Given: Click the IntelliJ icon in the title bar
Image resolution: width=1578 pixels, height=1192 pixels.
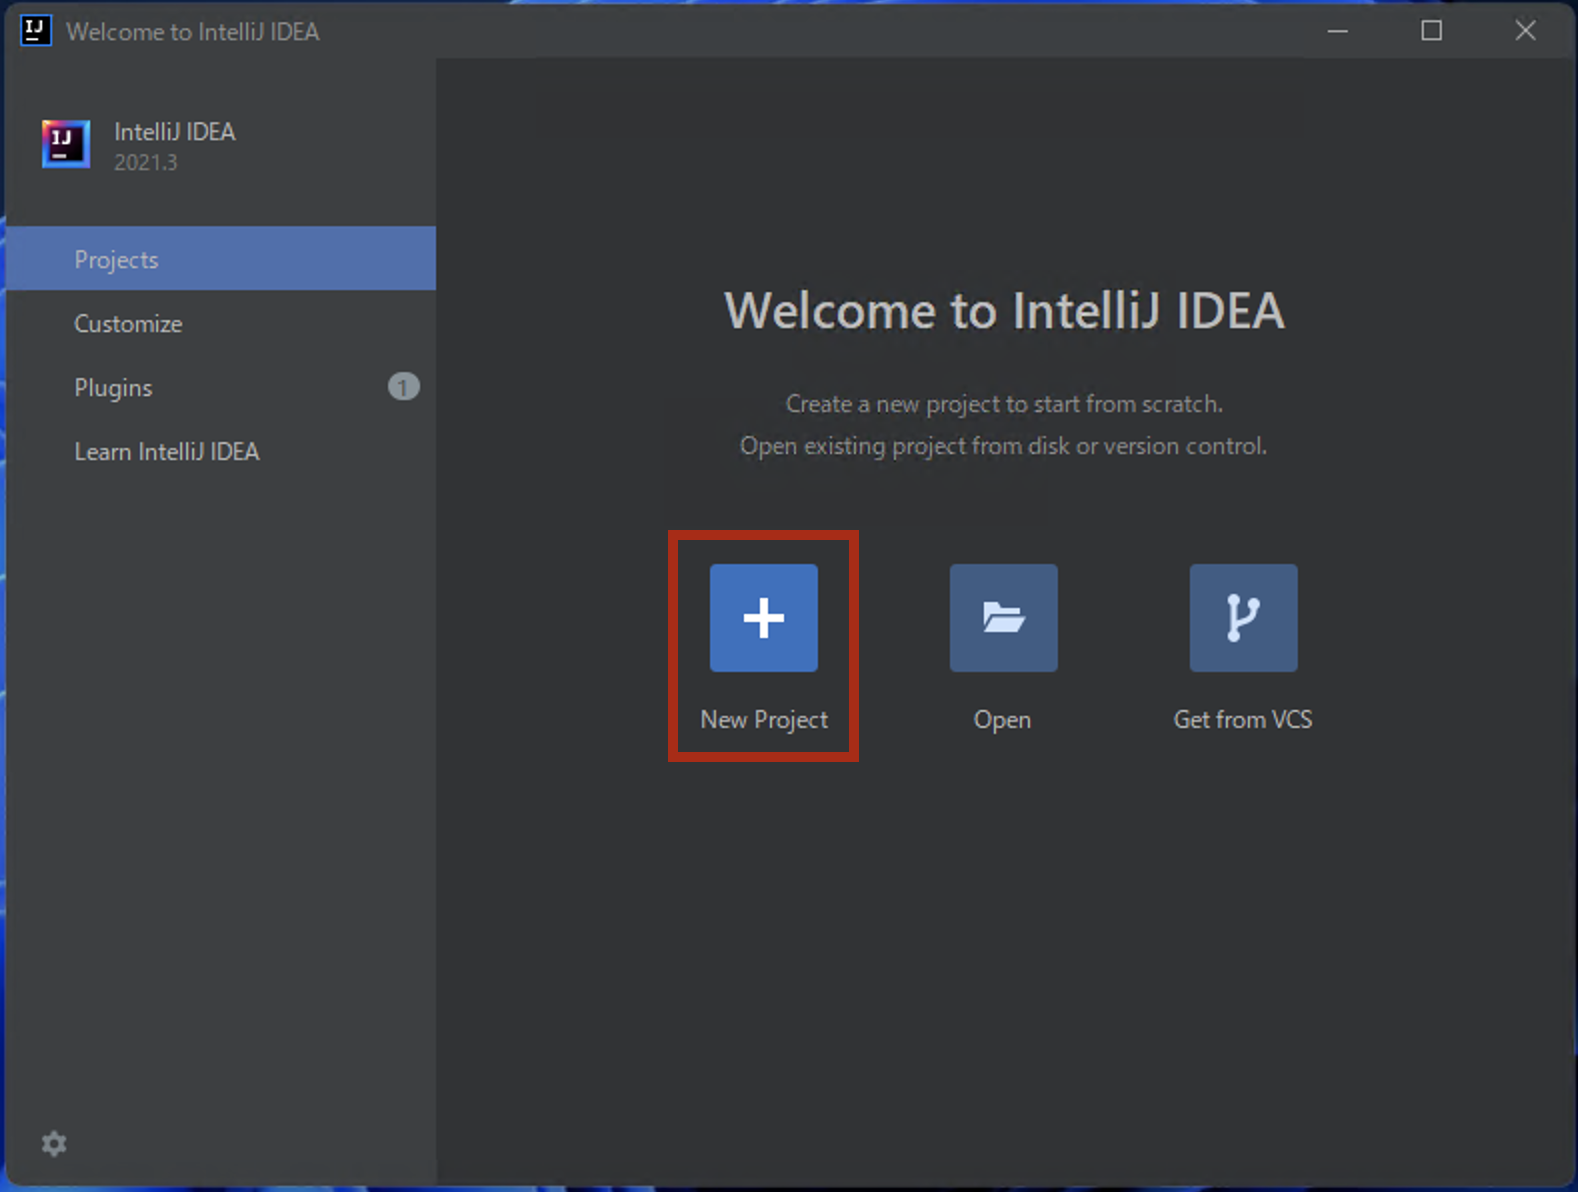Looking at the screenshot, I should 36,31.
